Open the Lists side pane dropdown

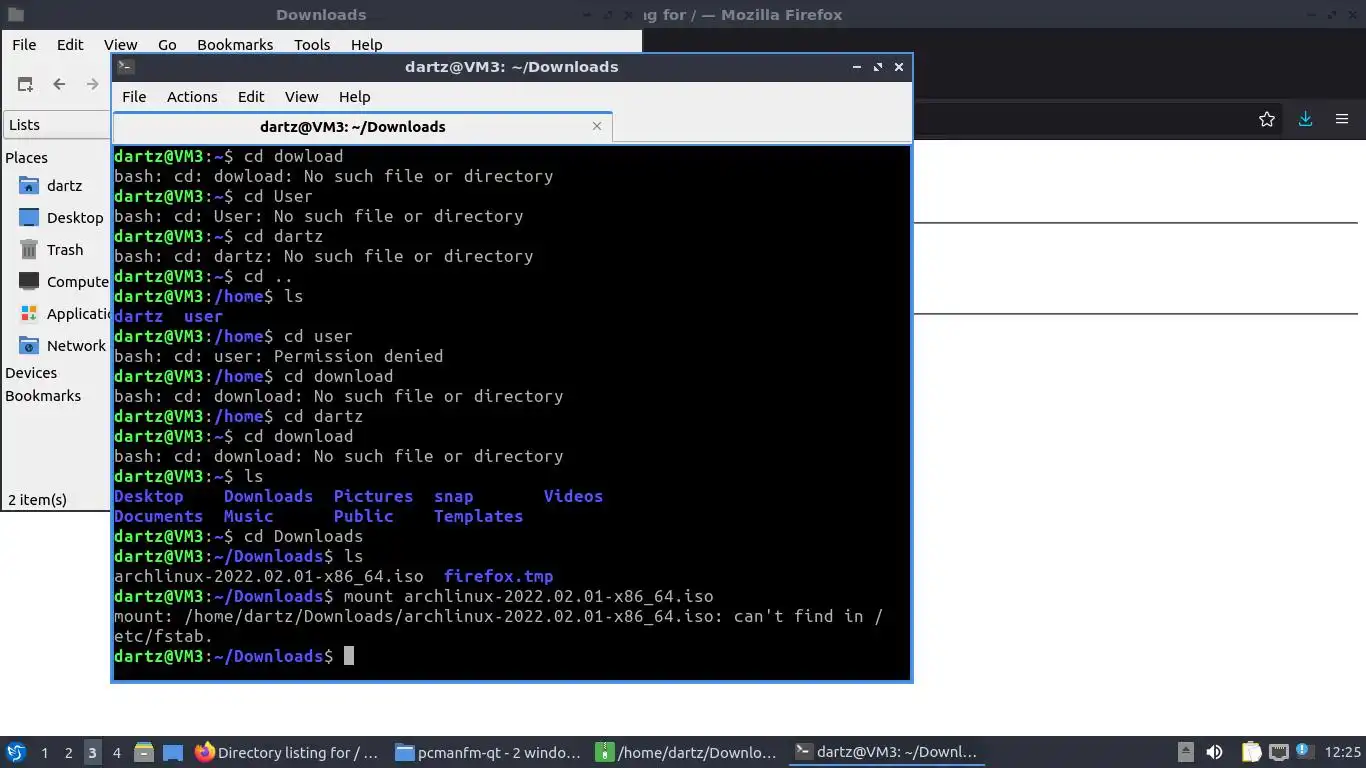tap(55, 125)
